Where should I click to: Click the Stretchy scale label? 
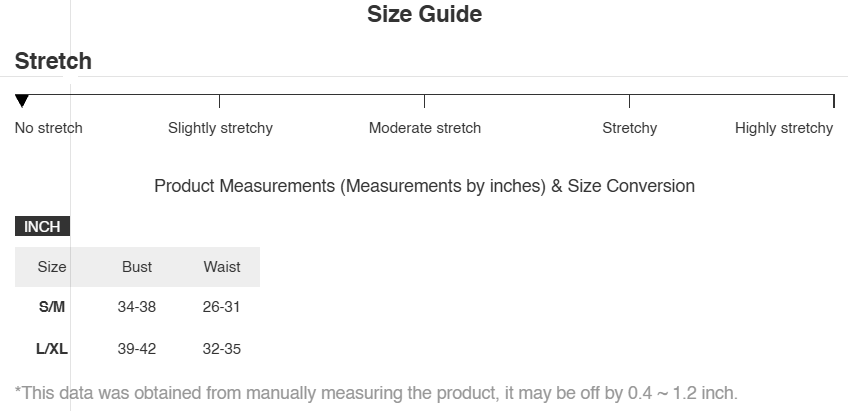click(630, 128)
